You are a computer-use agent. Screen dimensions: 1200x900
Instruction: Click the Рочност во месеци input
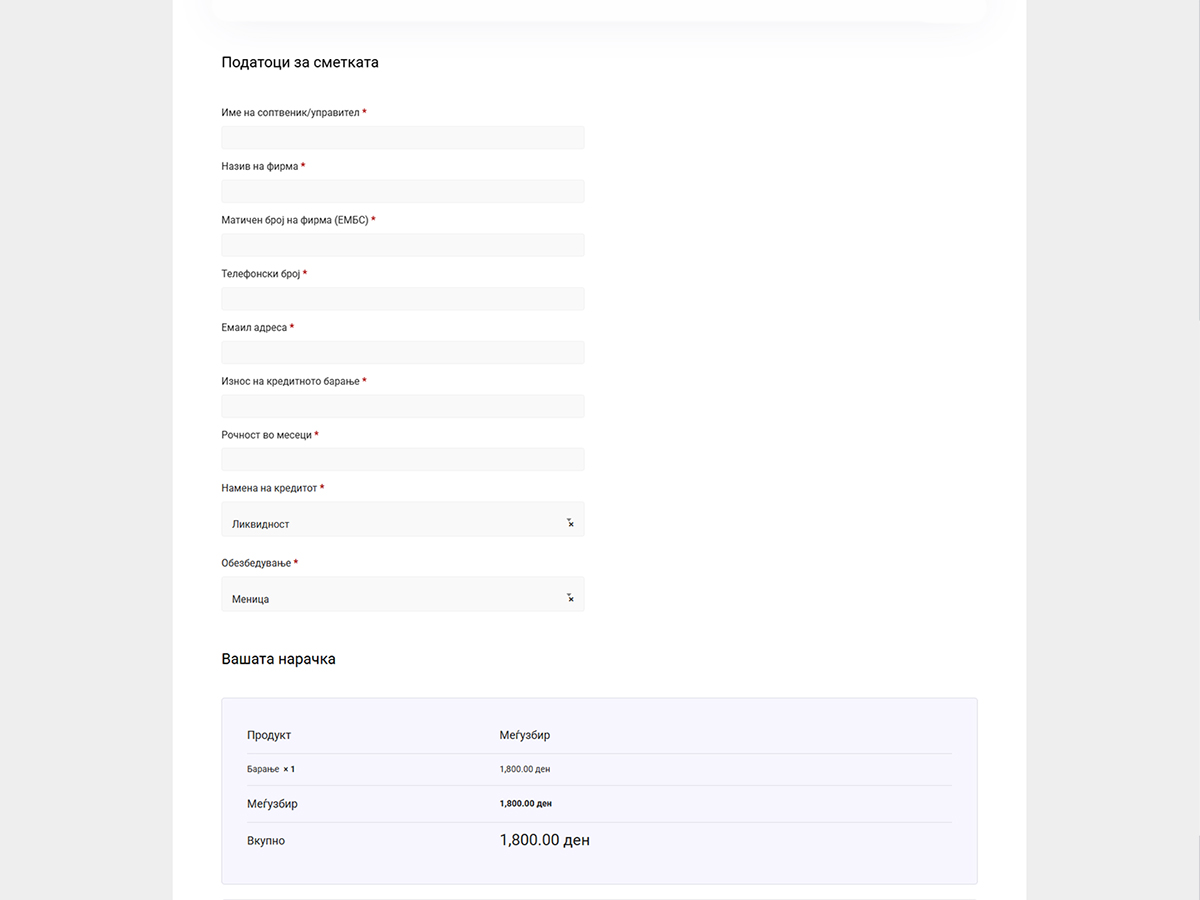[402, 460]
